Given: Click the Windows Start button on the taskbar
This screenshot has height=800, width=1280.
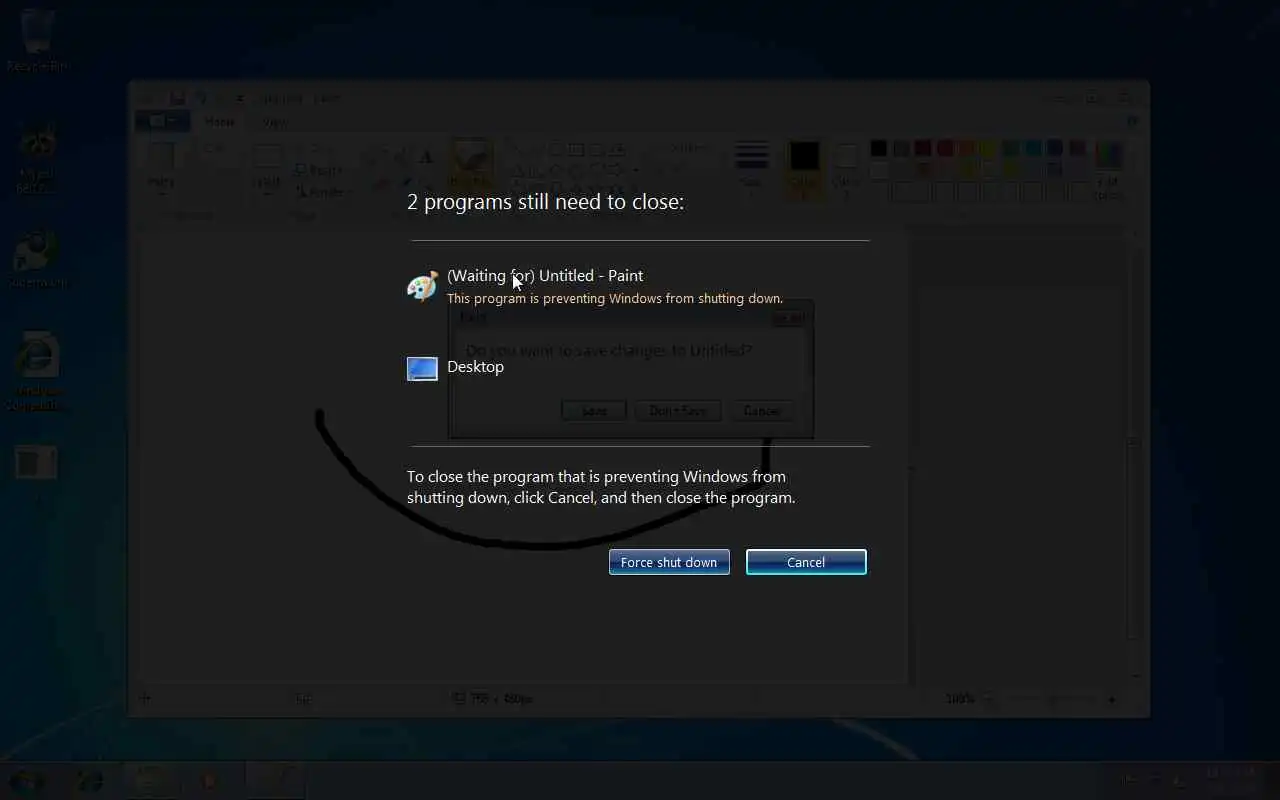Looking at the screenshot, I should tap(27, 780).
